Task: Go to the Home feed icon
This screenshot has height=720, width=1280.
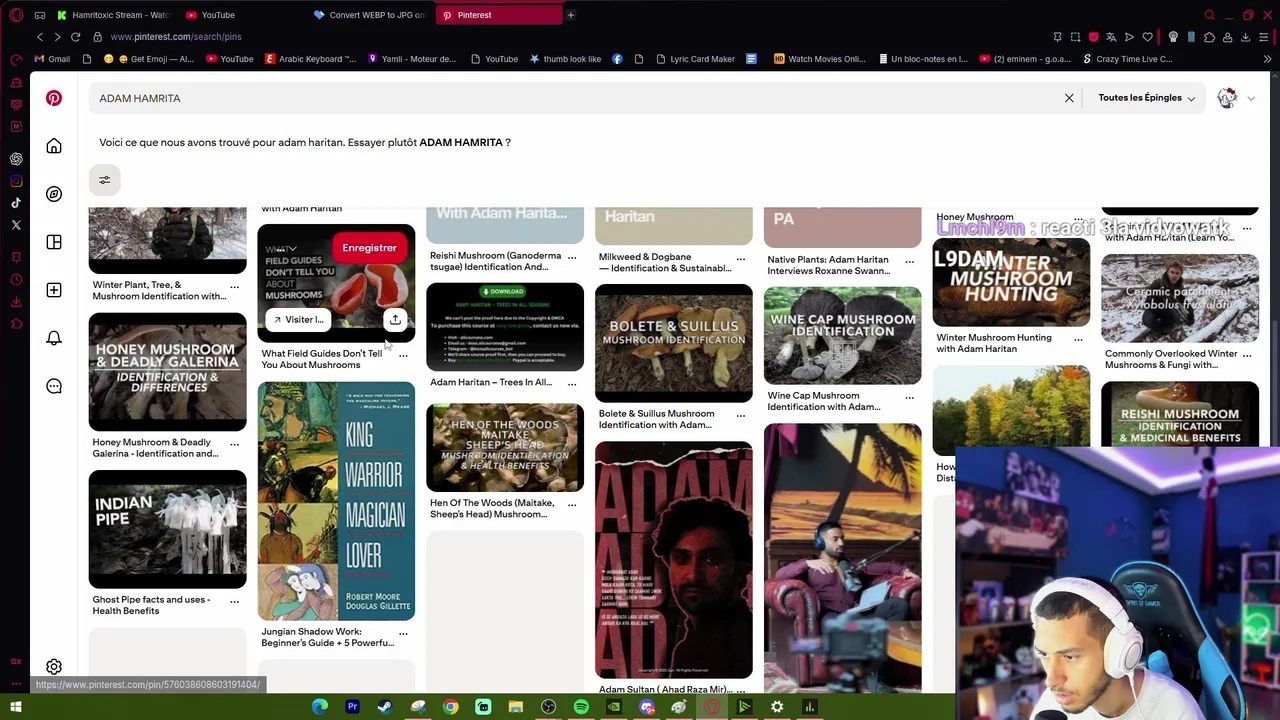Action: click(x=54, y=146)
